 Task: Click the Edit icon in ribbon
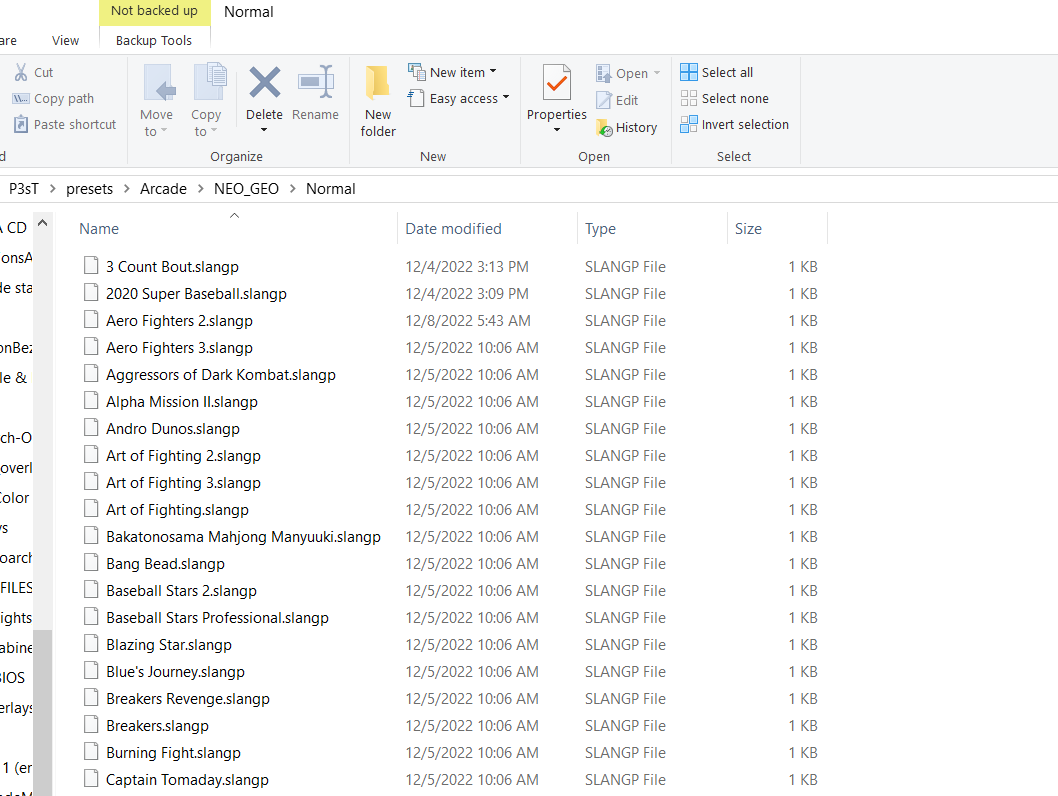(604, 100)
